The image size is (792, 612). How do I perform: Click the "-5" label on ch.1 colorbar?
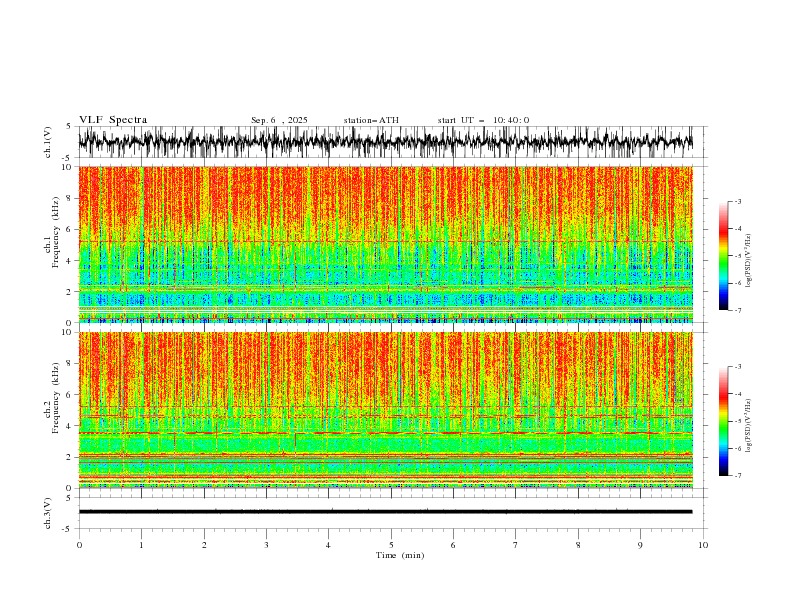pos(737,256)
